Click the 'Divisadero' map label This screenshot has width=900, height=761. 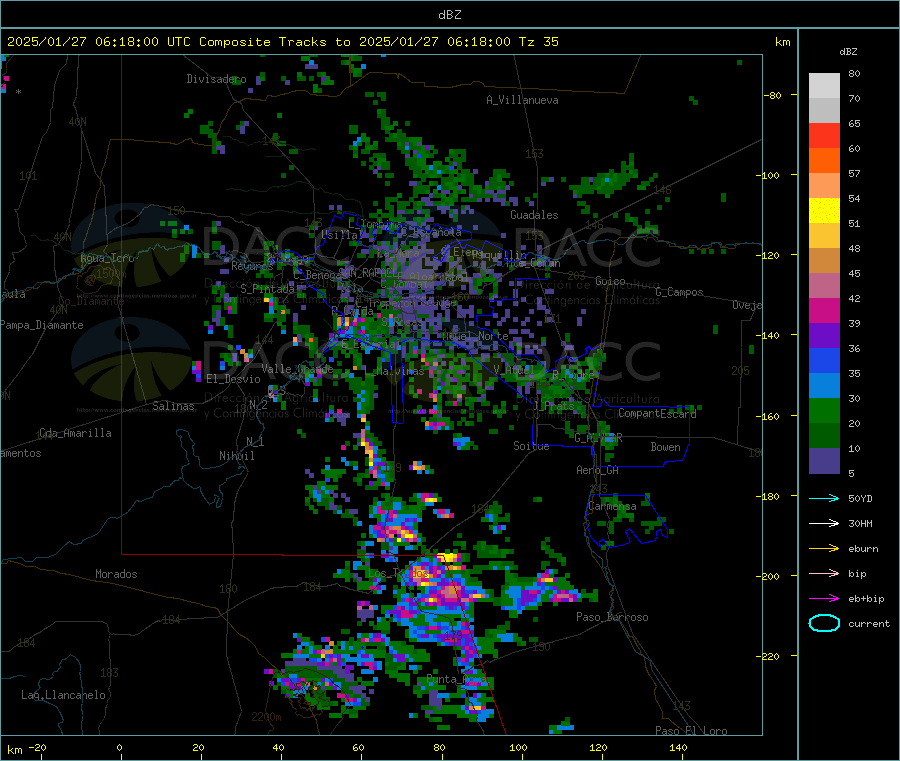point(216,79)
